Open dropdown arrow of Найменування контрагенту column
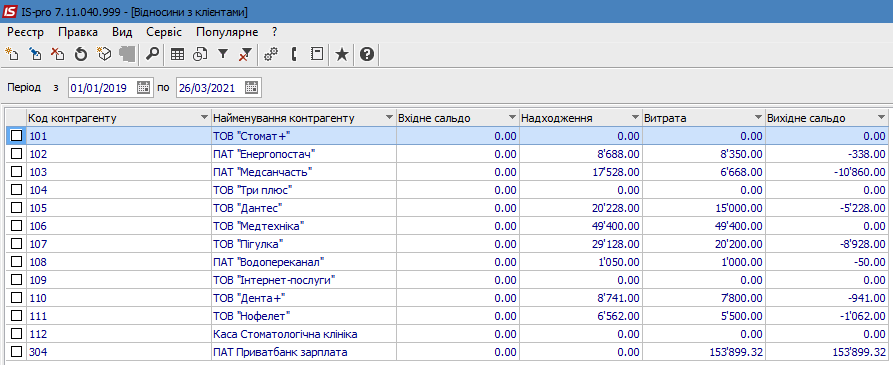The image size is (893, 365). [390, 117]
